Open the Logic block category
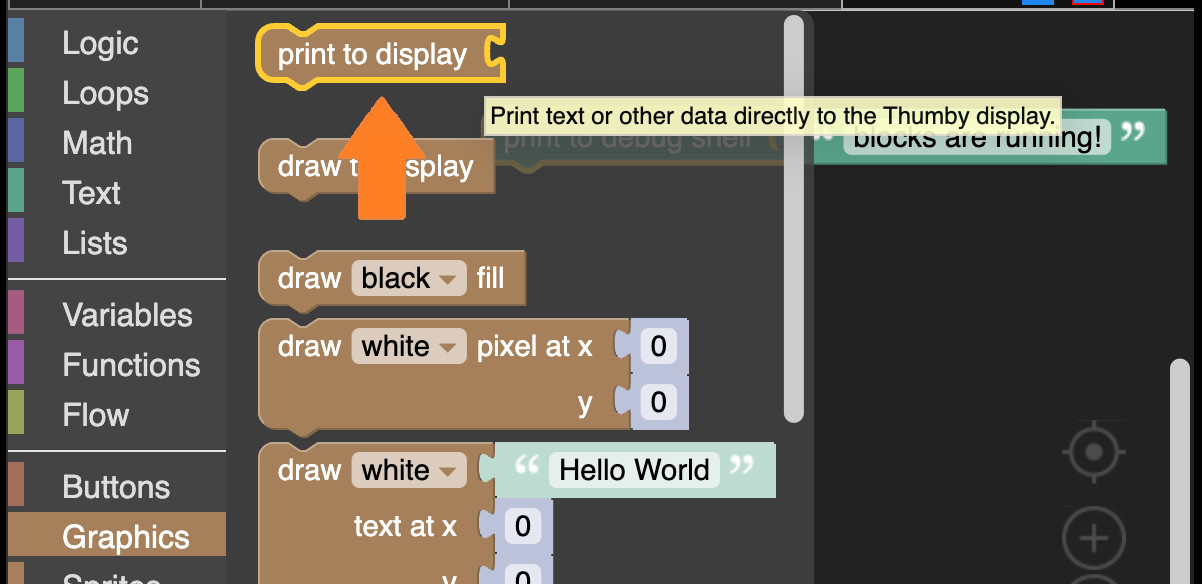 pyautogui.click(x=100, y=43)
